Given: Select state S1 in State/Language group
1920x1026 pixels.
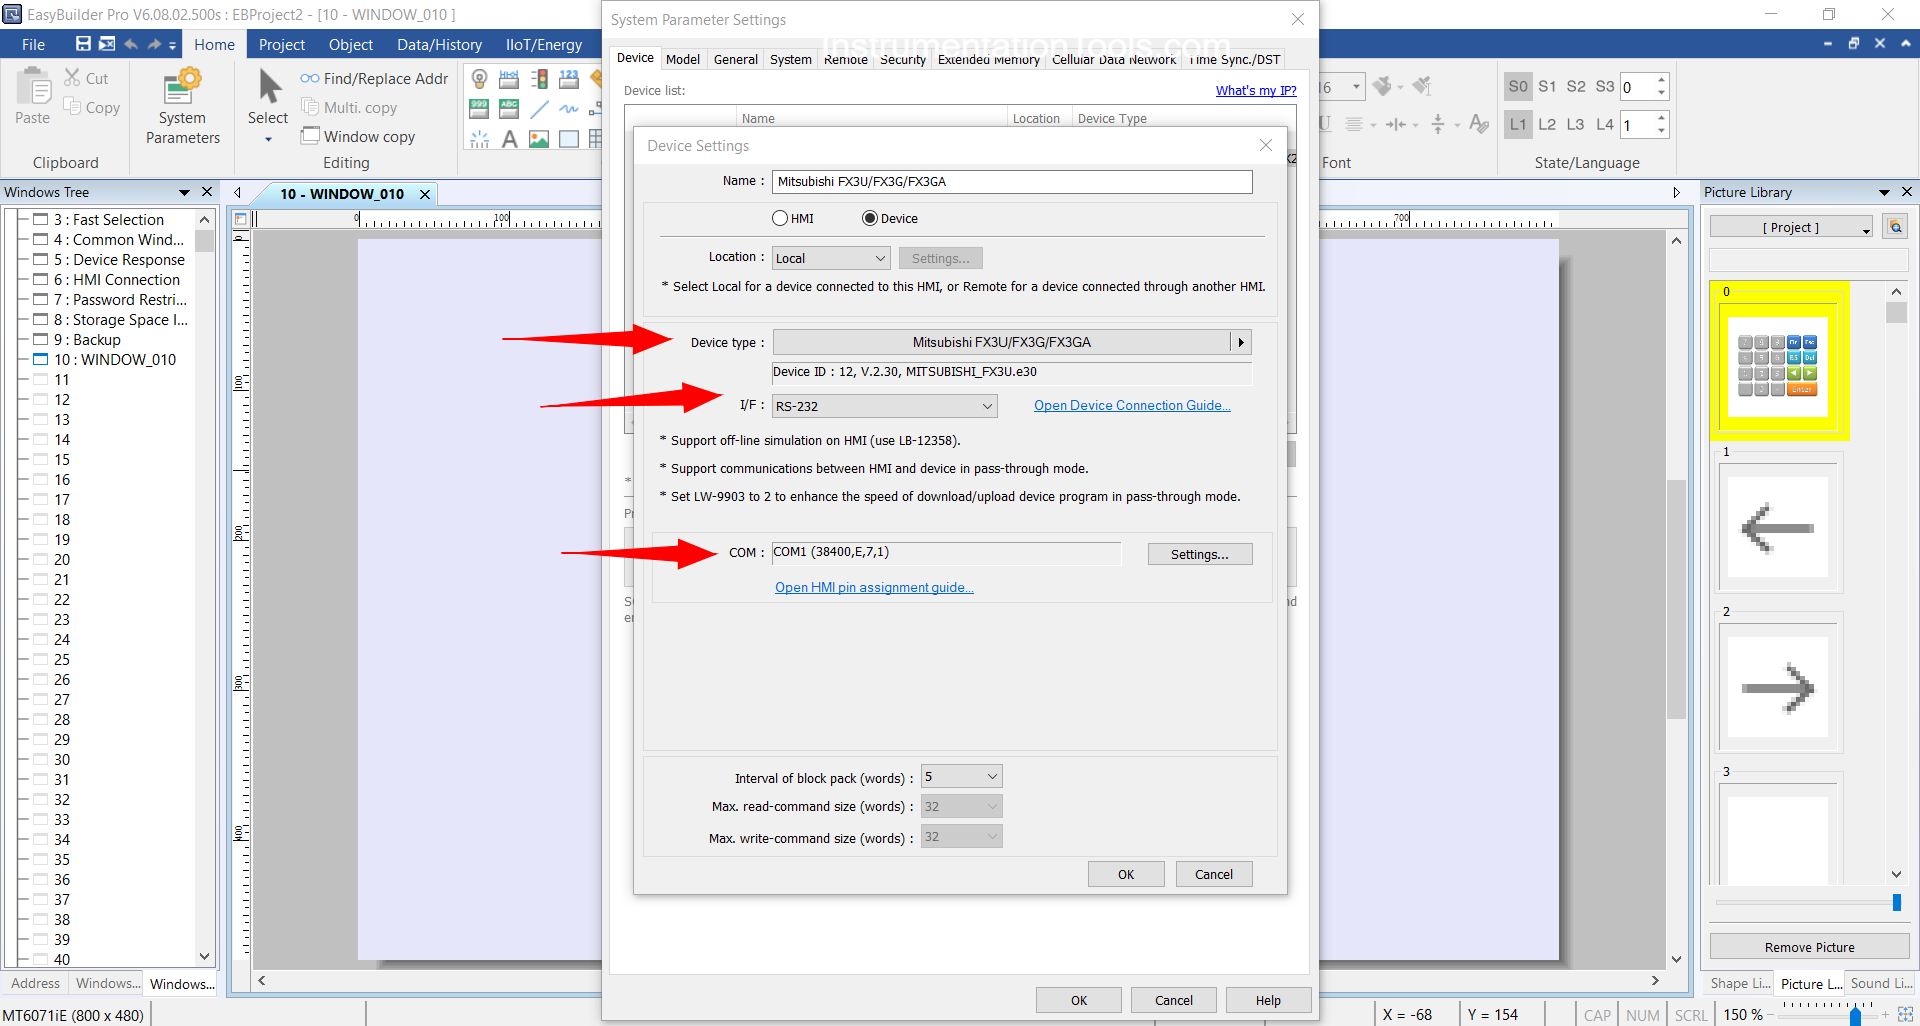Looking at the screenshot, I should [1547, 86].
